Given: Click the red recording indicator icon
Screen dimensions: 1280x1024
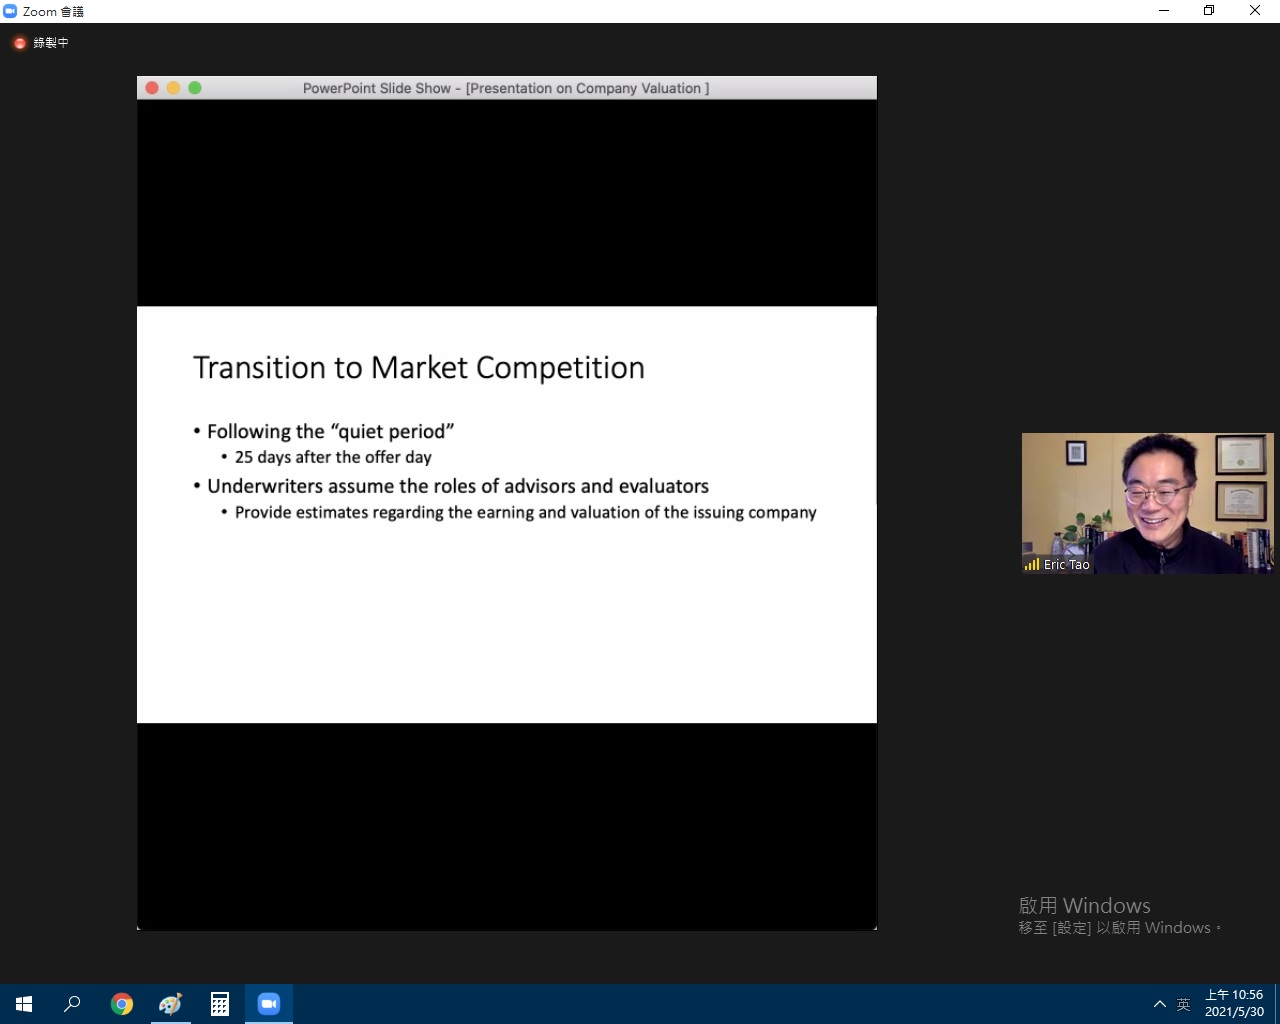Looking at the screenshot, I should (x=19, y=43).
